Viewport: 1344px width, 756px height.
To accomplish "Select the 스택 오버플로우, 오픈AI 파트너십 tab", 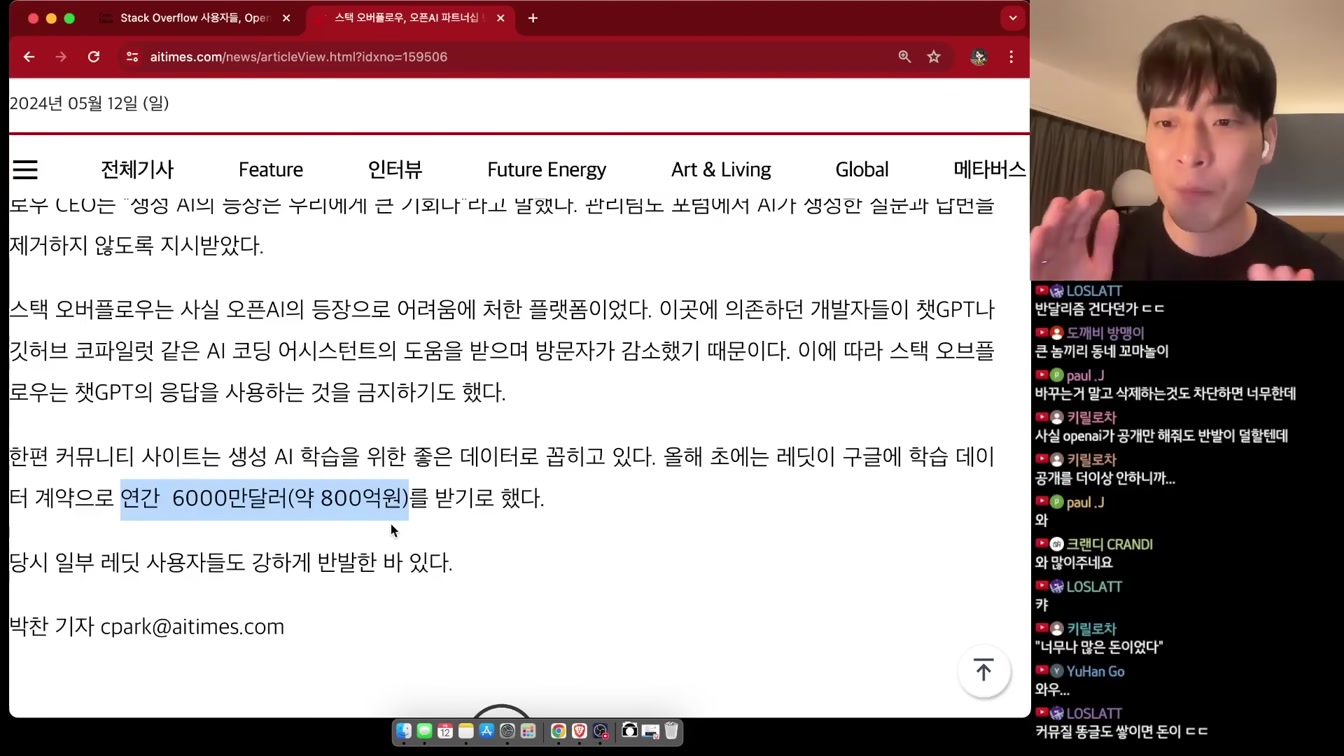I will coord(409,18).
